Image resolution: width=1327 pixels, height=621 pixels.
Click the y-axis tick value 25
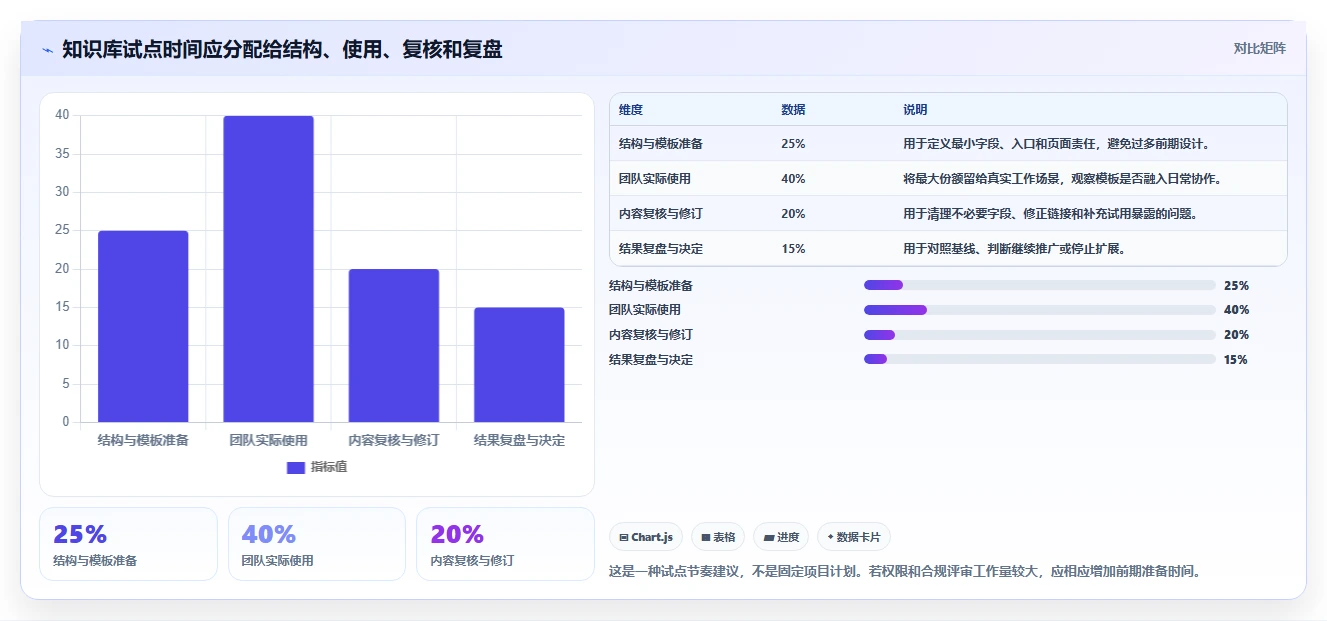tap(62, 230)
